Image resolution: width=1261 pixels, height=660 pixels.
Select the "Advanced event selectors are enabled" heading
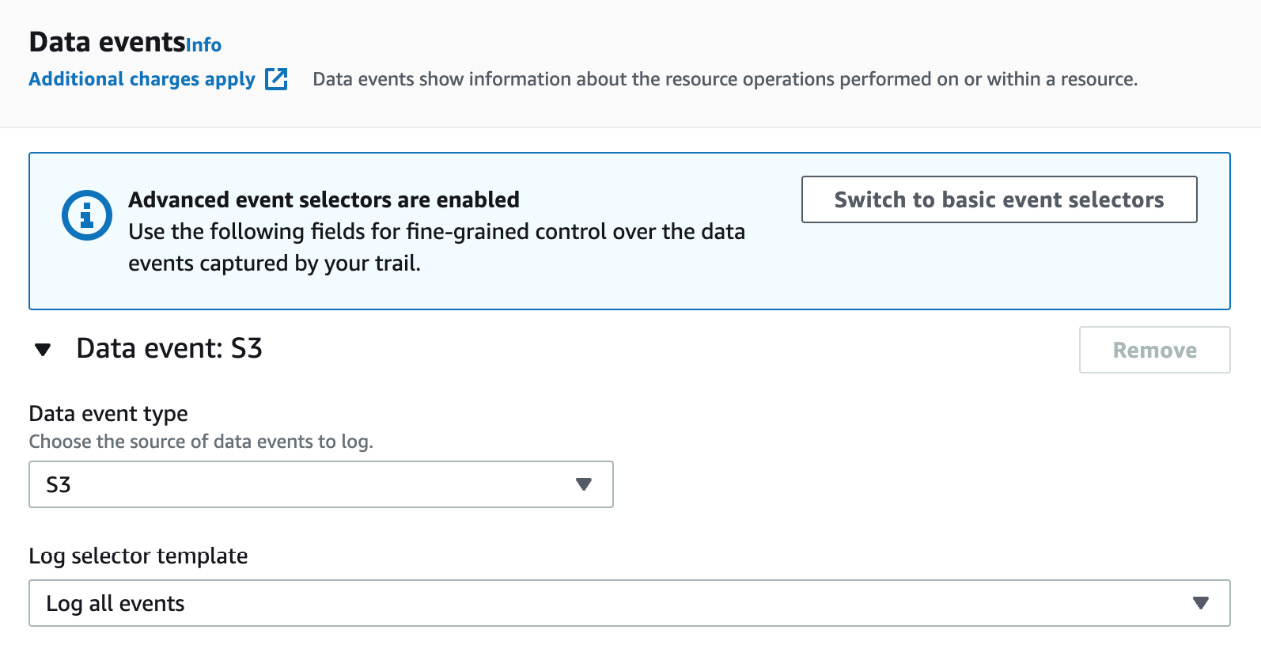coord(324,199)
